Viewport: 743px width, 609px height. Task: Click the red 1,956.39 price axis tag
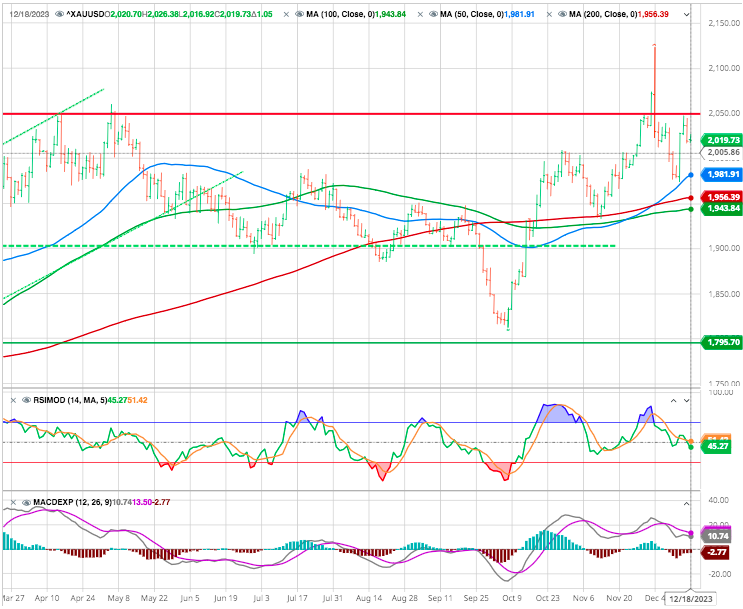(720, 197)
